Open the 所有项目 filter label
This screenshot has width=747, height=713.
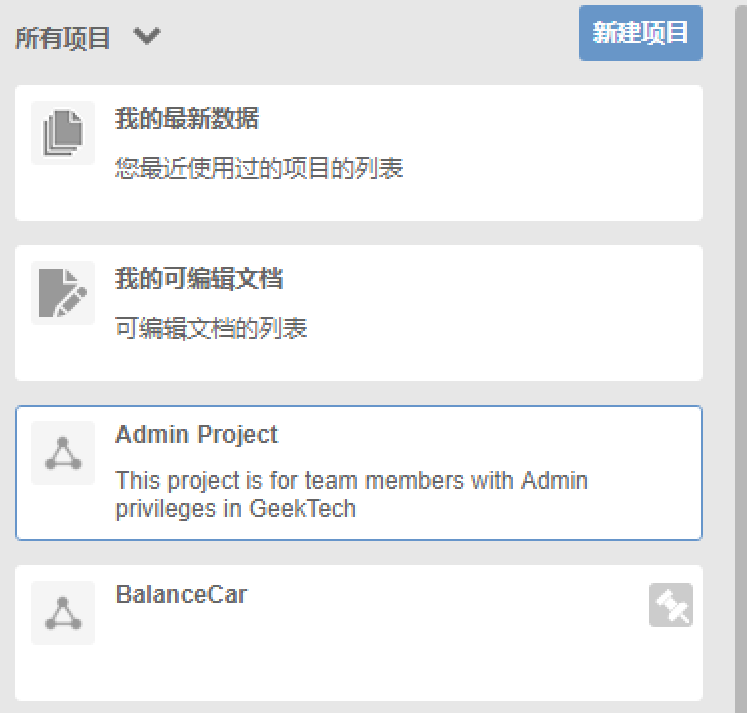click(x=63, y=39)
